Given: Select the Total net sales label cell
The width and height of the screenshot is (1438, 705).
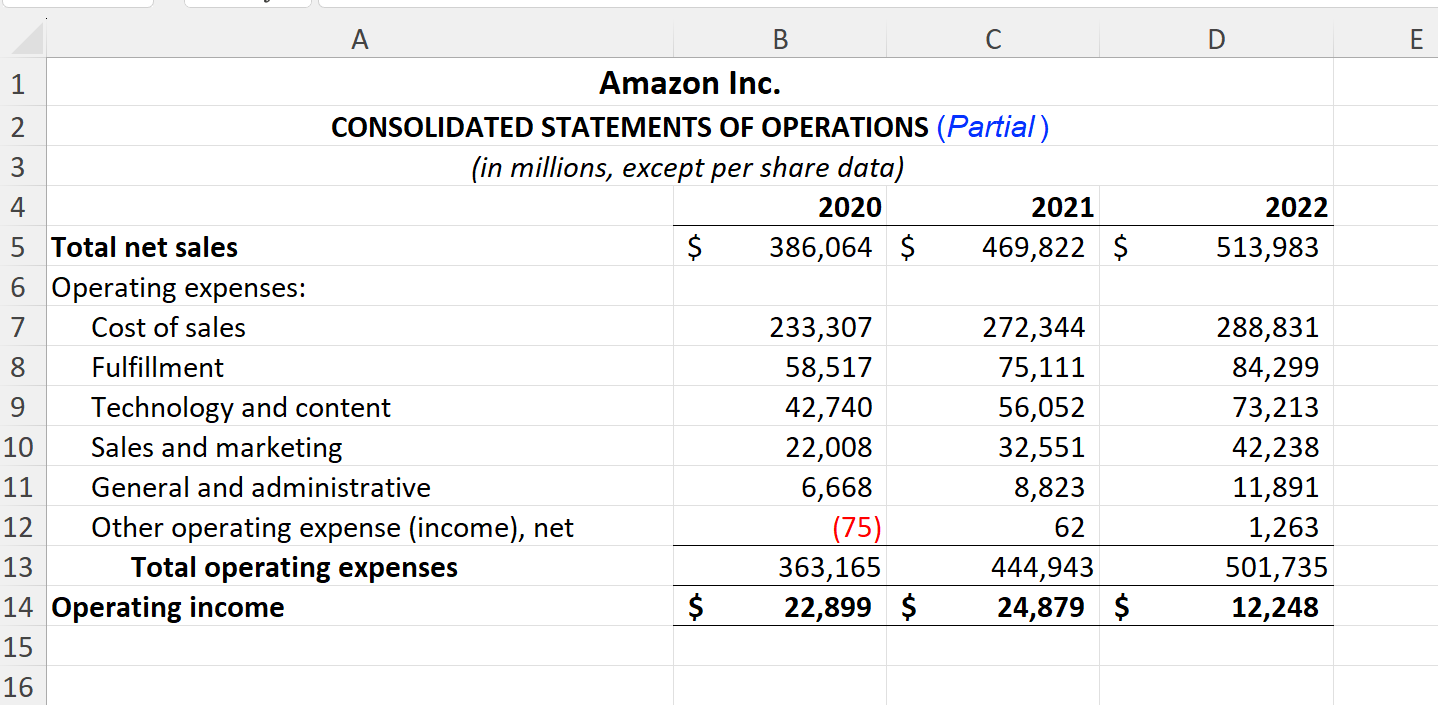Looking at the screenshot, I should 360,247.
